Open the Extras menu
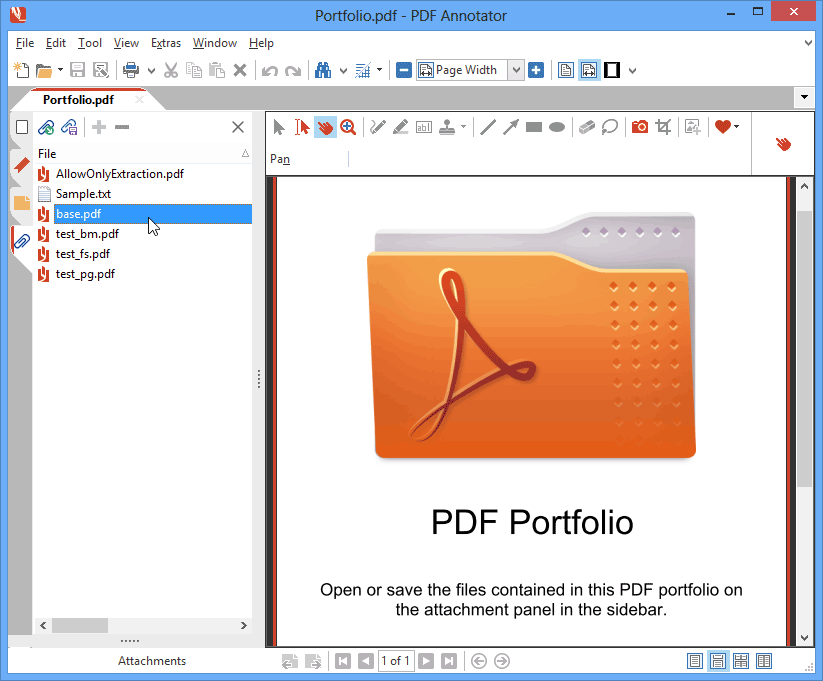Viewport: 823px width, 681px height. [166, 43]
